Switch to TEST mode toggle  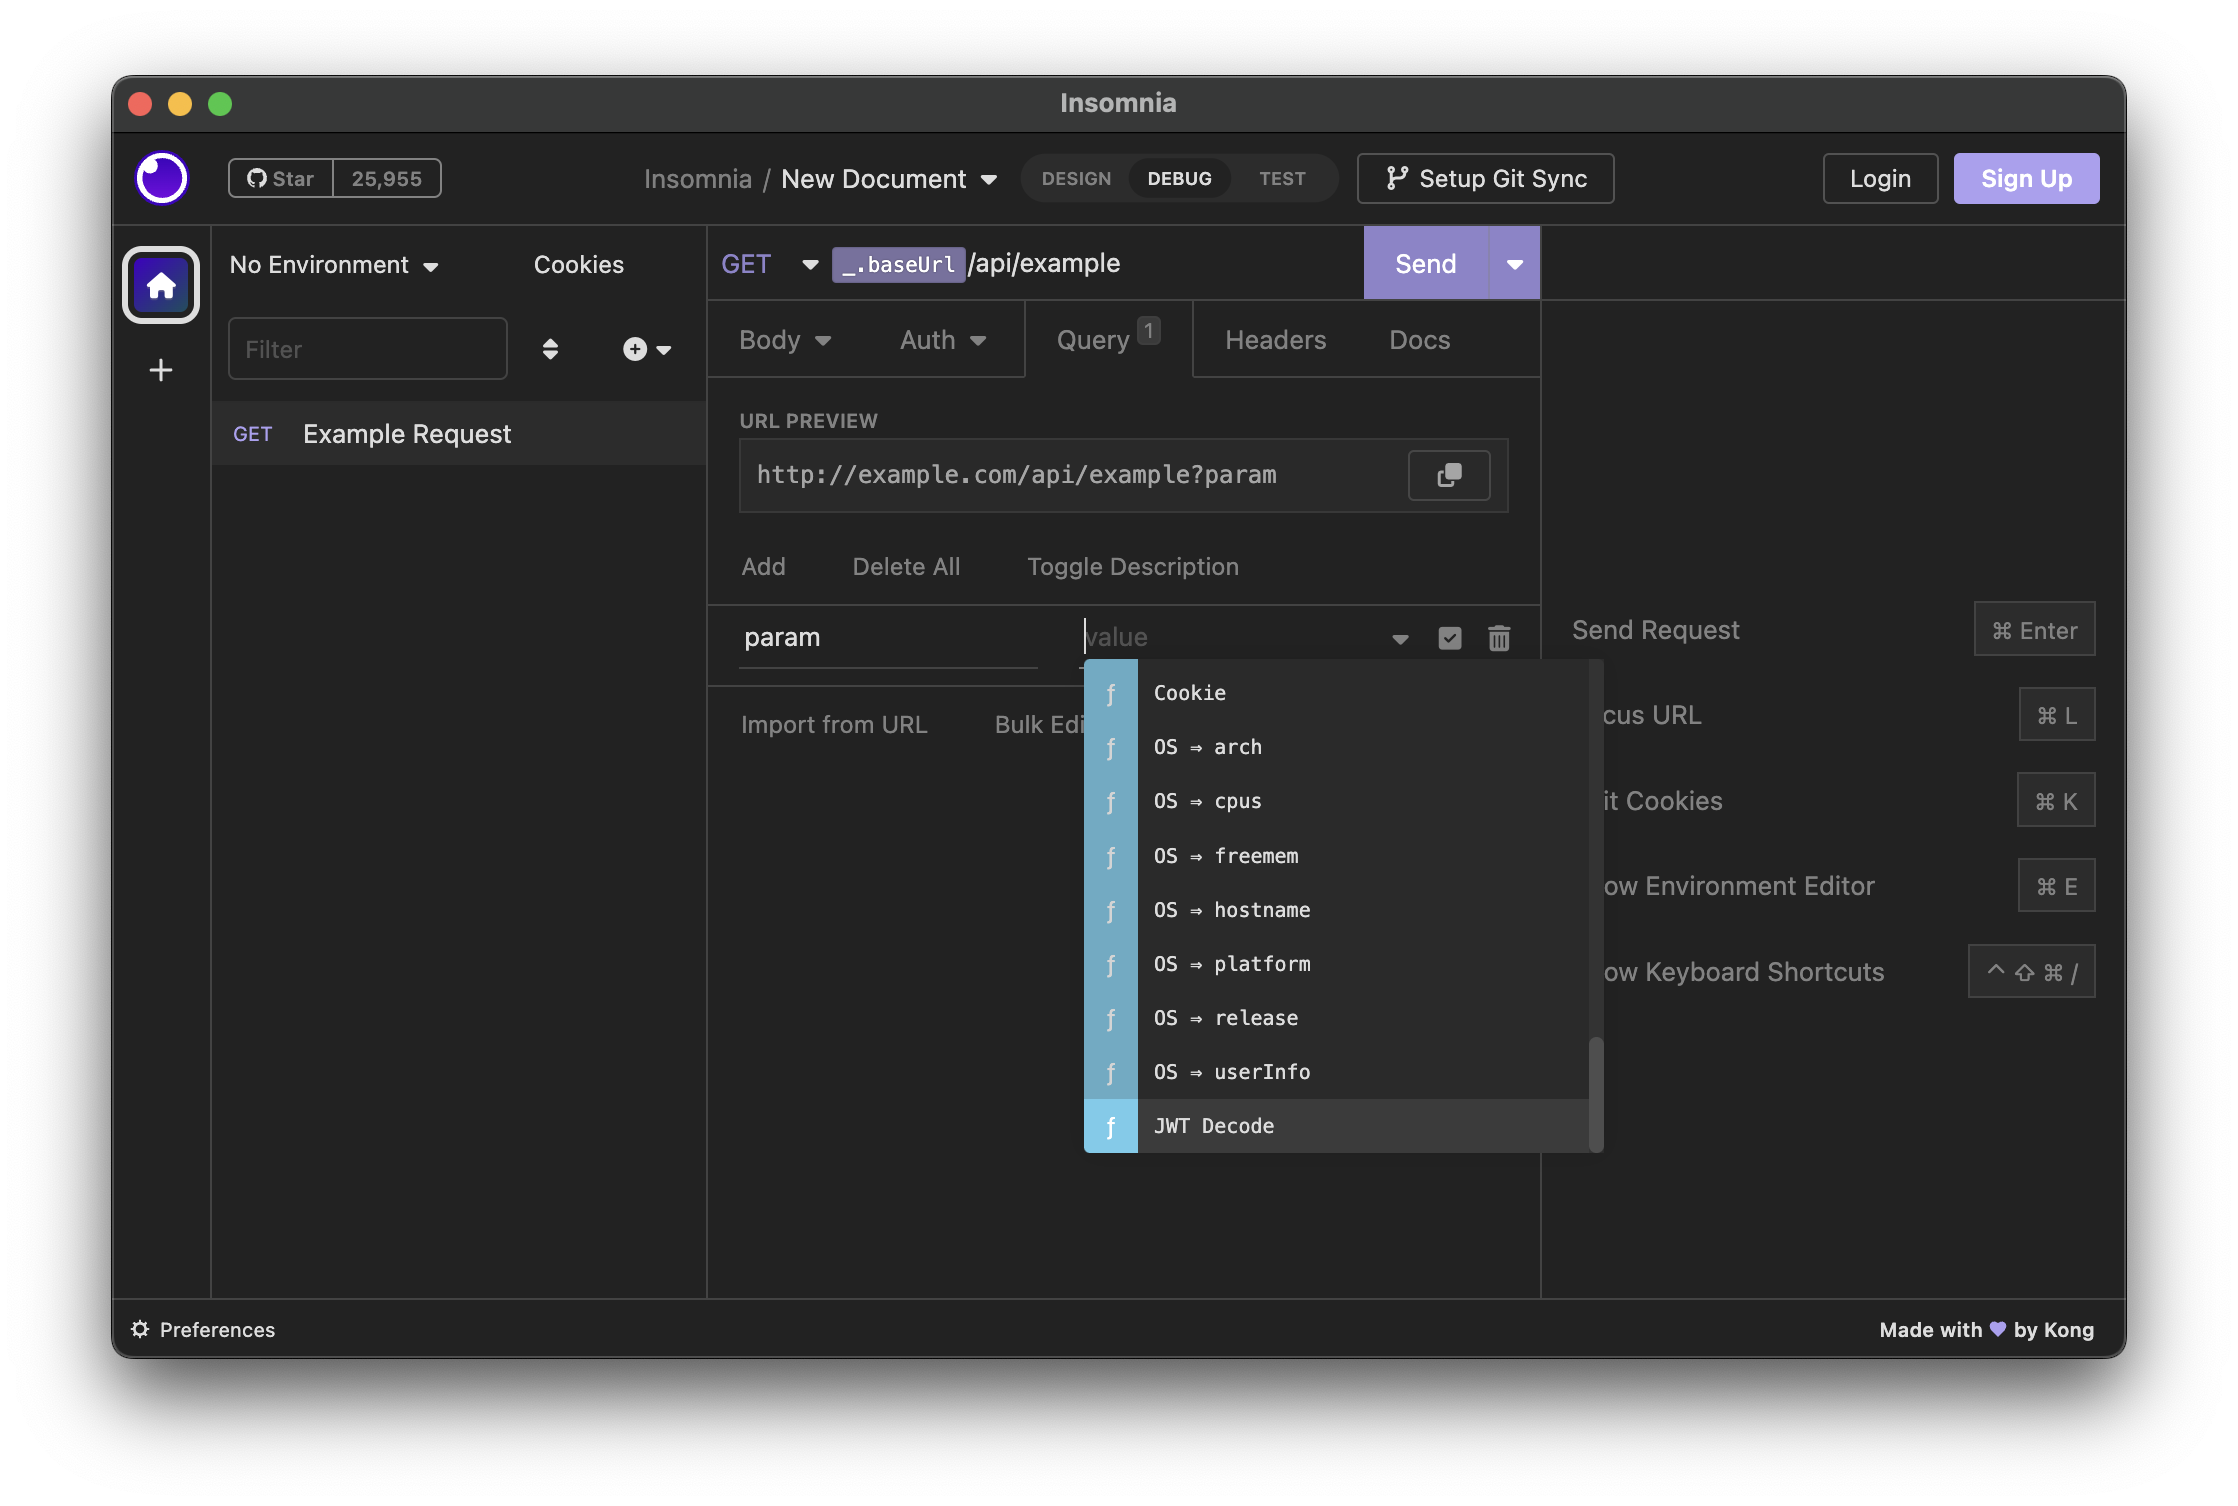[x=1282, y=178]
